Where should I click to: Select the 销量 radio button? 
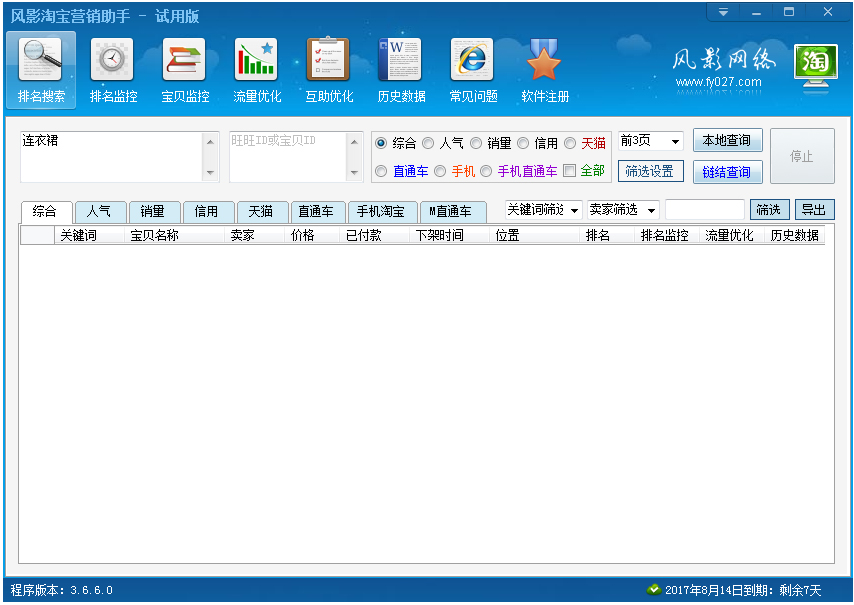pyautogui.click(x=476, y=143)
